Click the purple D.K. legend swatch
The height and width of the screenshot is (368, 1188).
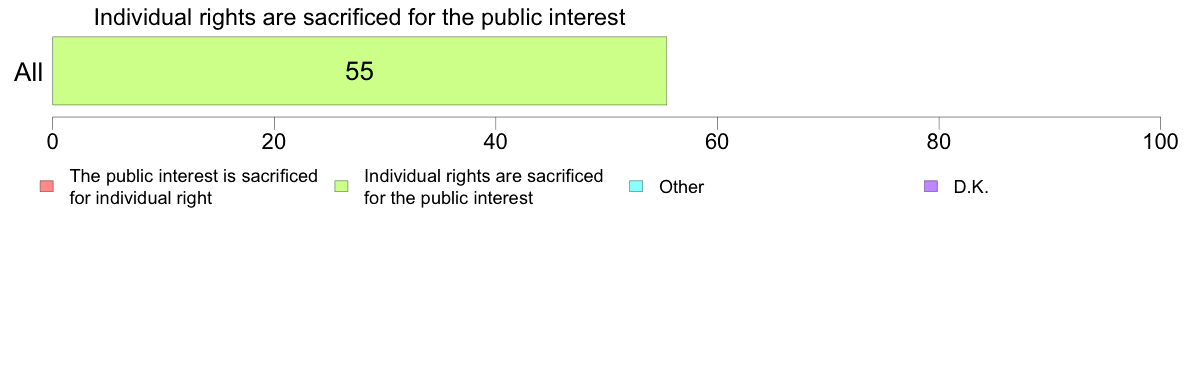931,186
